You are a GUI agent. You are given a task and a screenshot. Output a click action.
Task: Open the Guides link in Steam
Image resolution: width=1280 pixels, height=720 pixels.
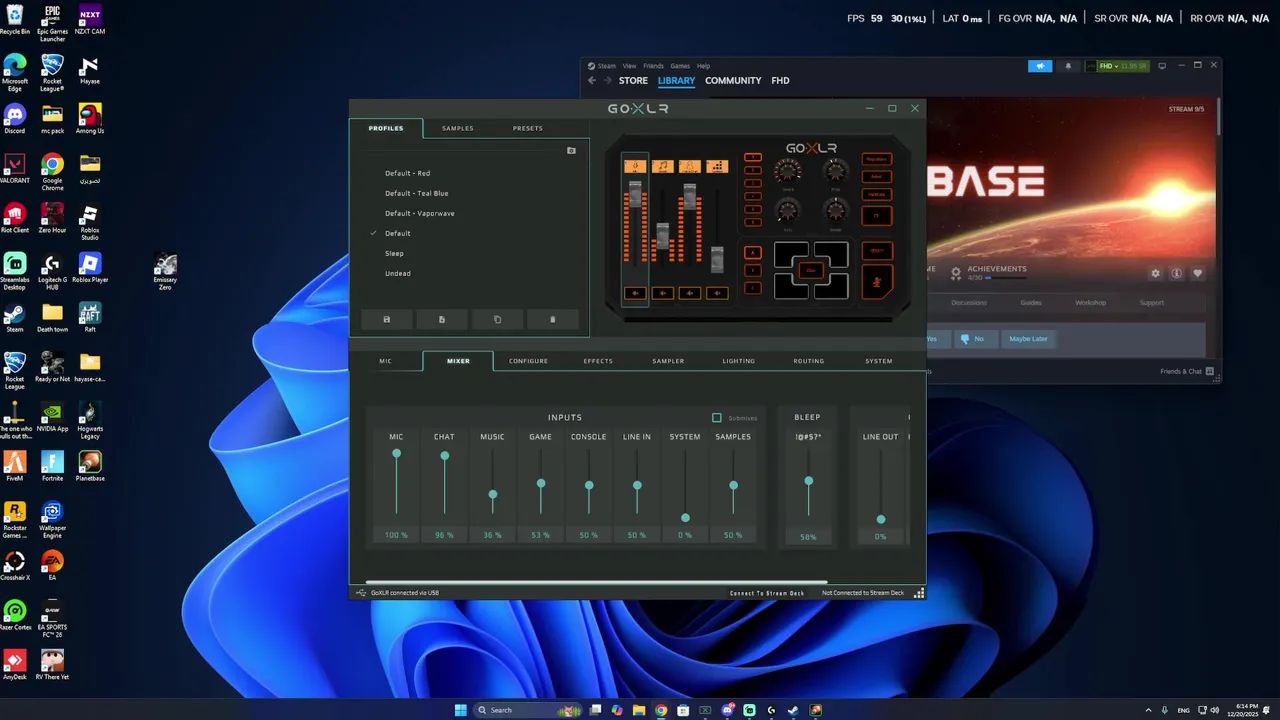(1030, 303)
